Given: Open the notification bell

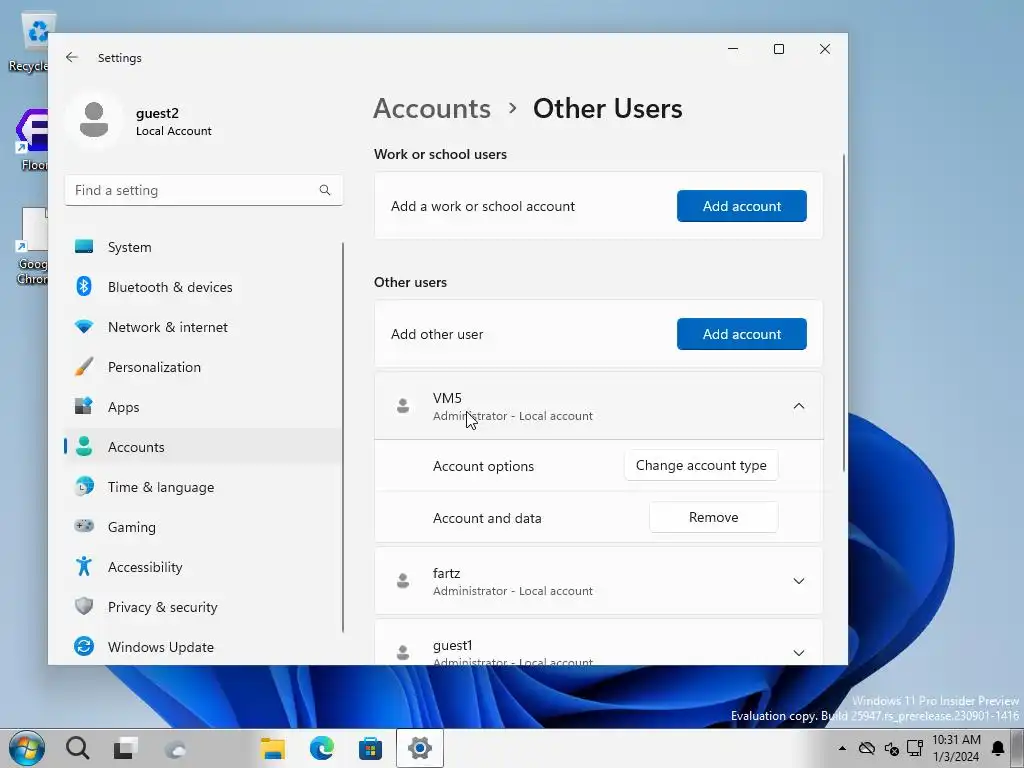Looking at the screenshot, I should 998,748.
